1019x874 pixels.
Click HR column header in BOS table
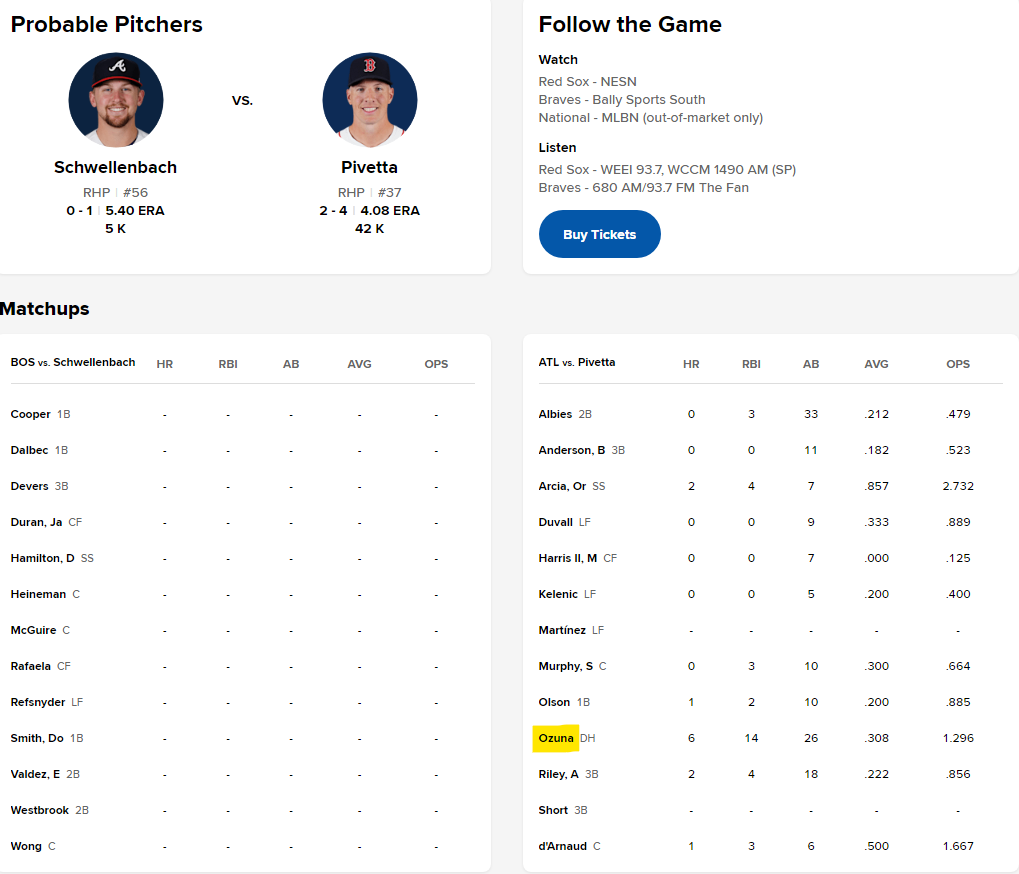[164, 364]
